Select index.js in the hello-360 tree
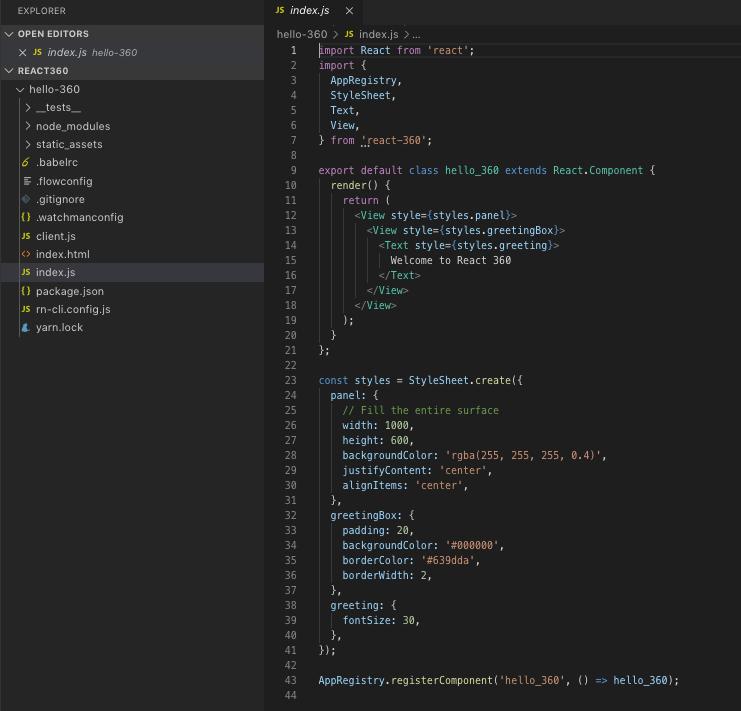 tap(132, 273)
